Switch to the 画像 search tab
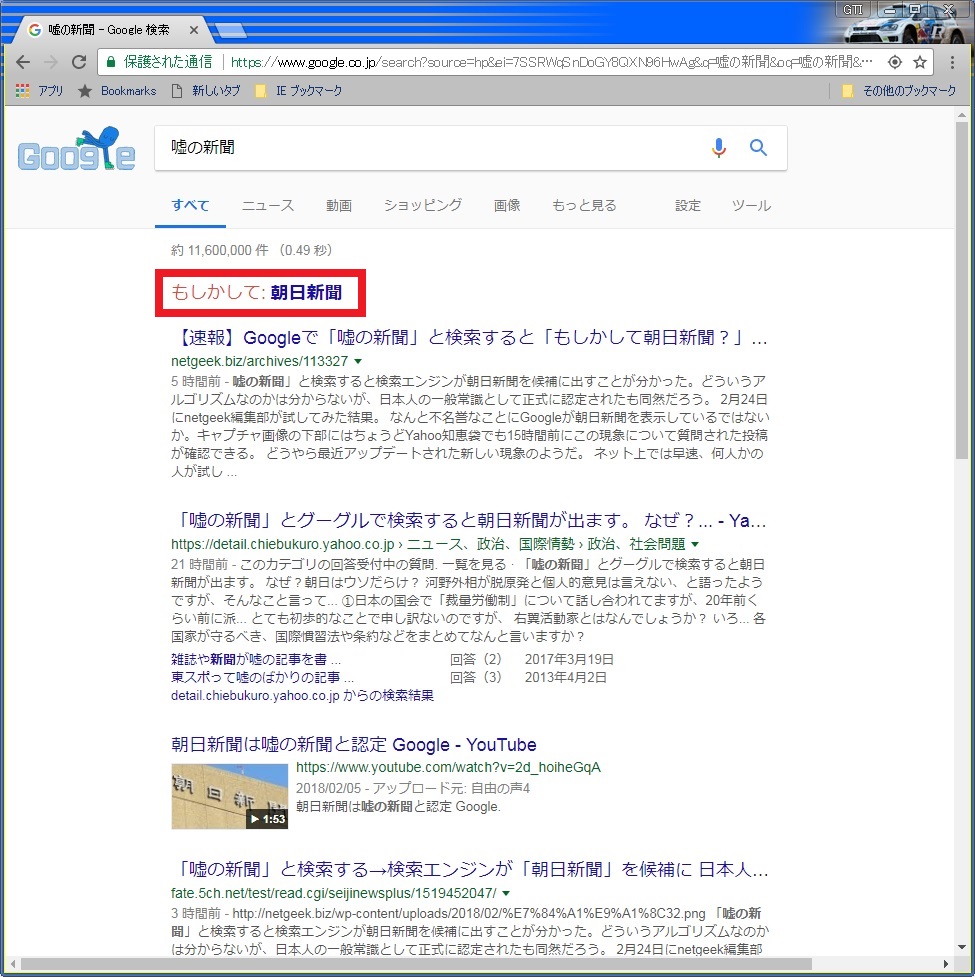This screenshot has height=977, width=975. click(x=507, y=205)
